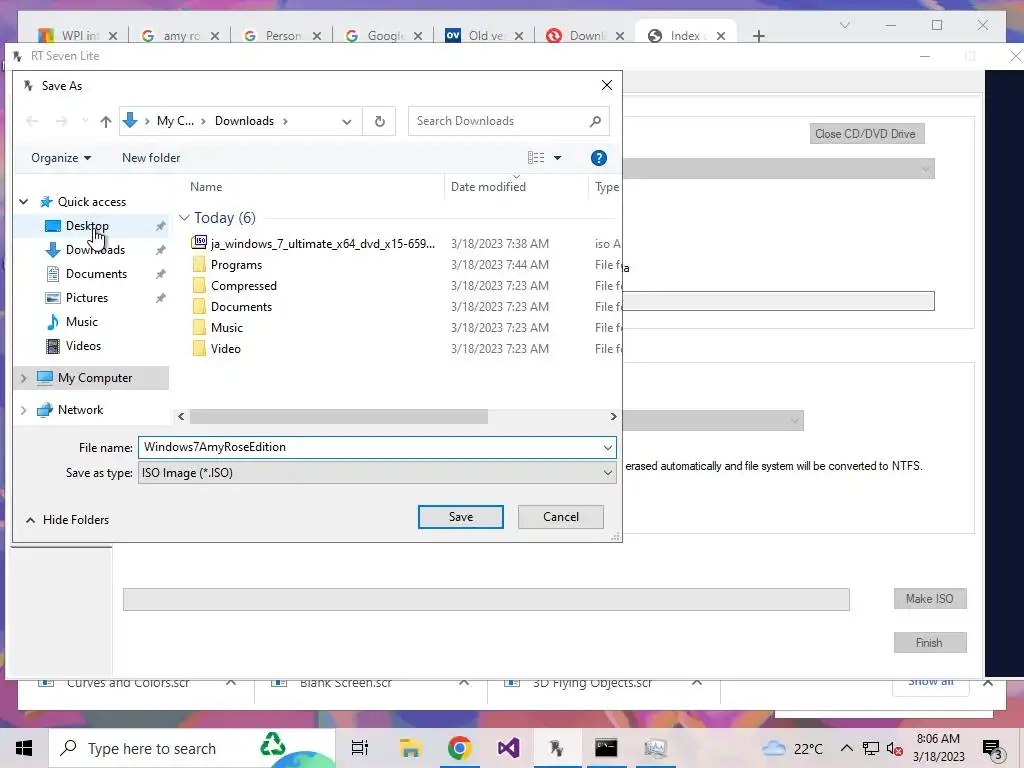Change the view layout icon

click(536, 158)
